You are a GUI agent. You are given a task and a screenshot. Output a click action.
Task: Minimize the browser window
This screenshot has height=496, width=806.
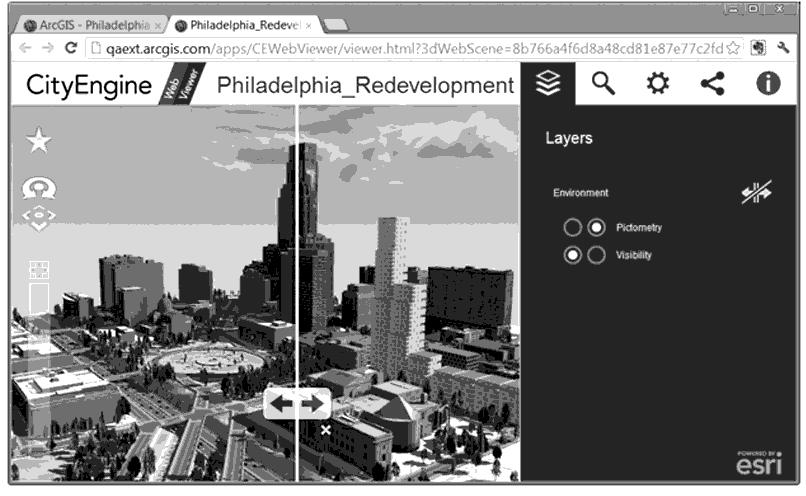pyautogui.click(x=732, y=8)
